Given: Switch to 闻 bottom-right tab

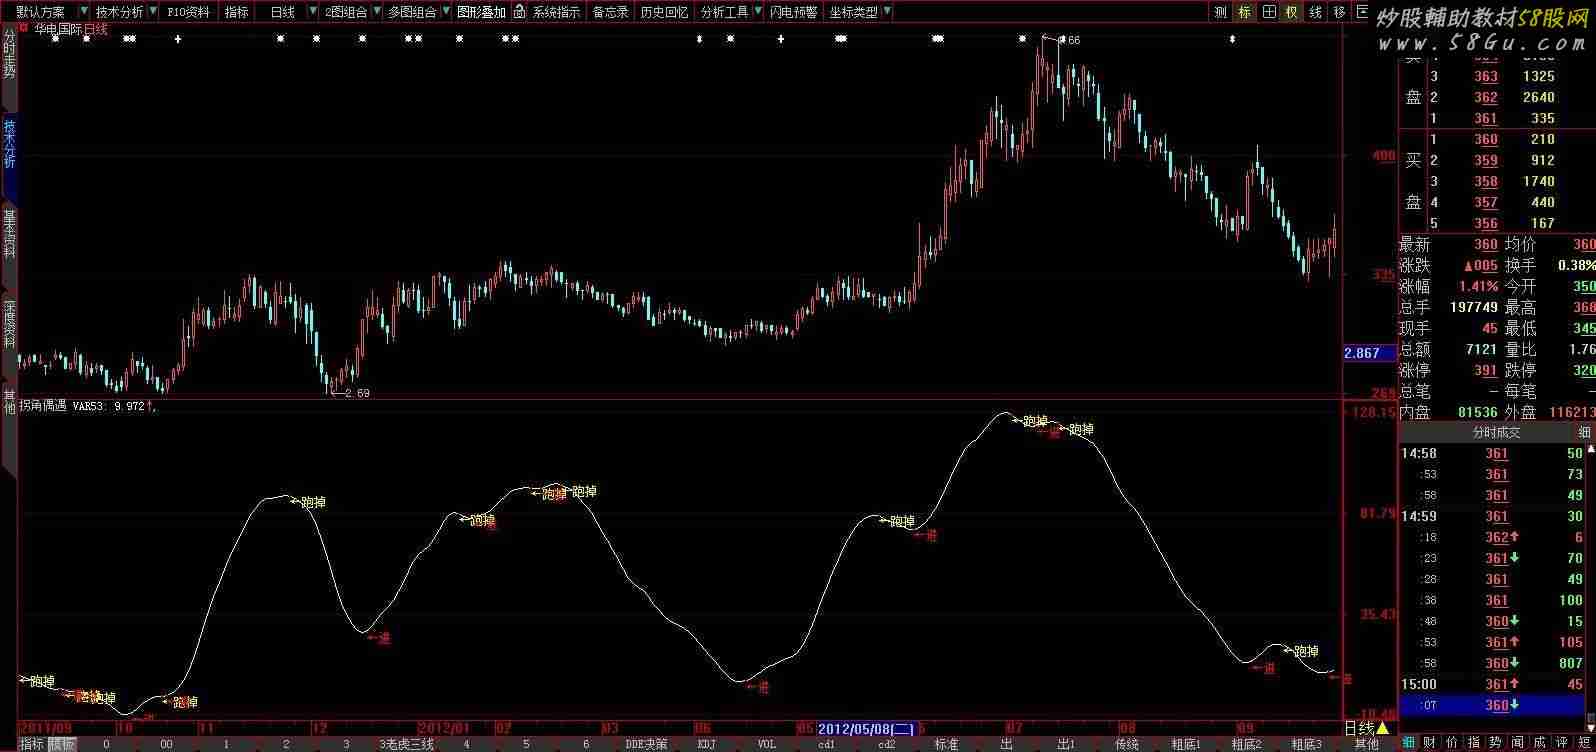Looking at the screenshot, I should (1518, 743).
